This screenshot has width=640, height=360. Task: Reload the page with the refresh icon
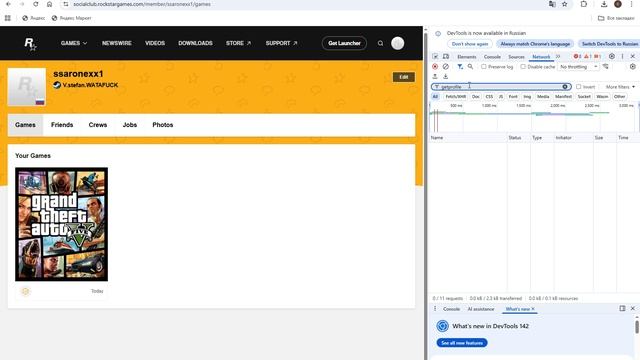(36, 4)
